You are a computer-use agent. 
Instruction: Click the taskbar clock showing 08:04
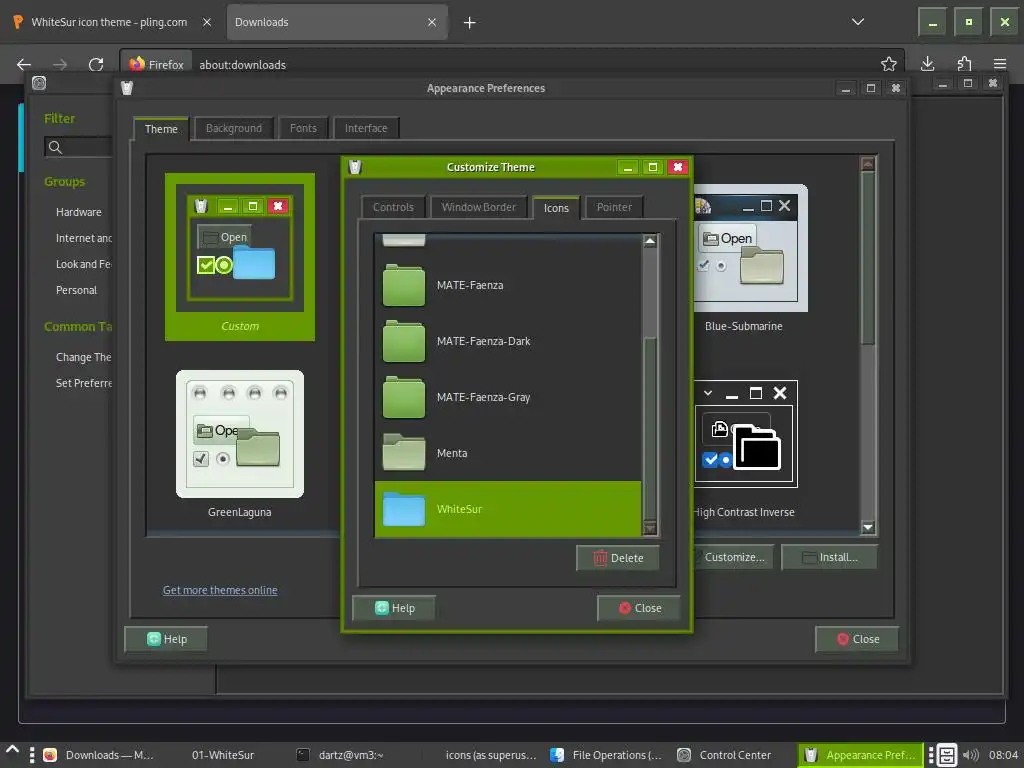click(1004, 755)
